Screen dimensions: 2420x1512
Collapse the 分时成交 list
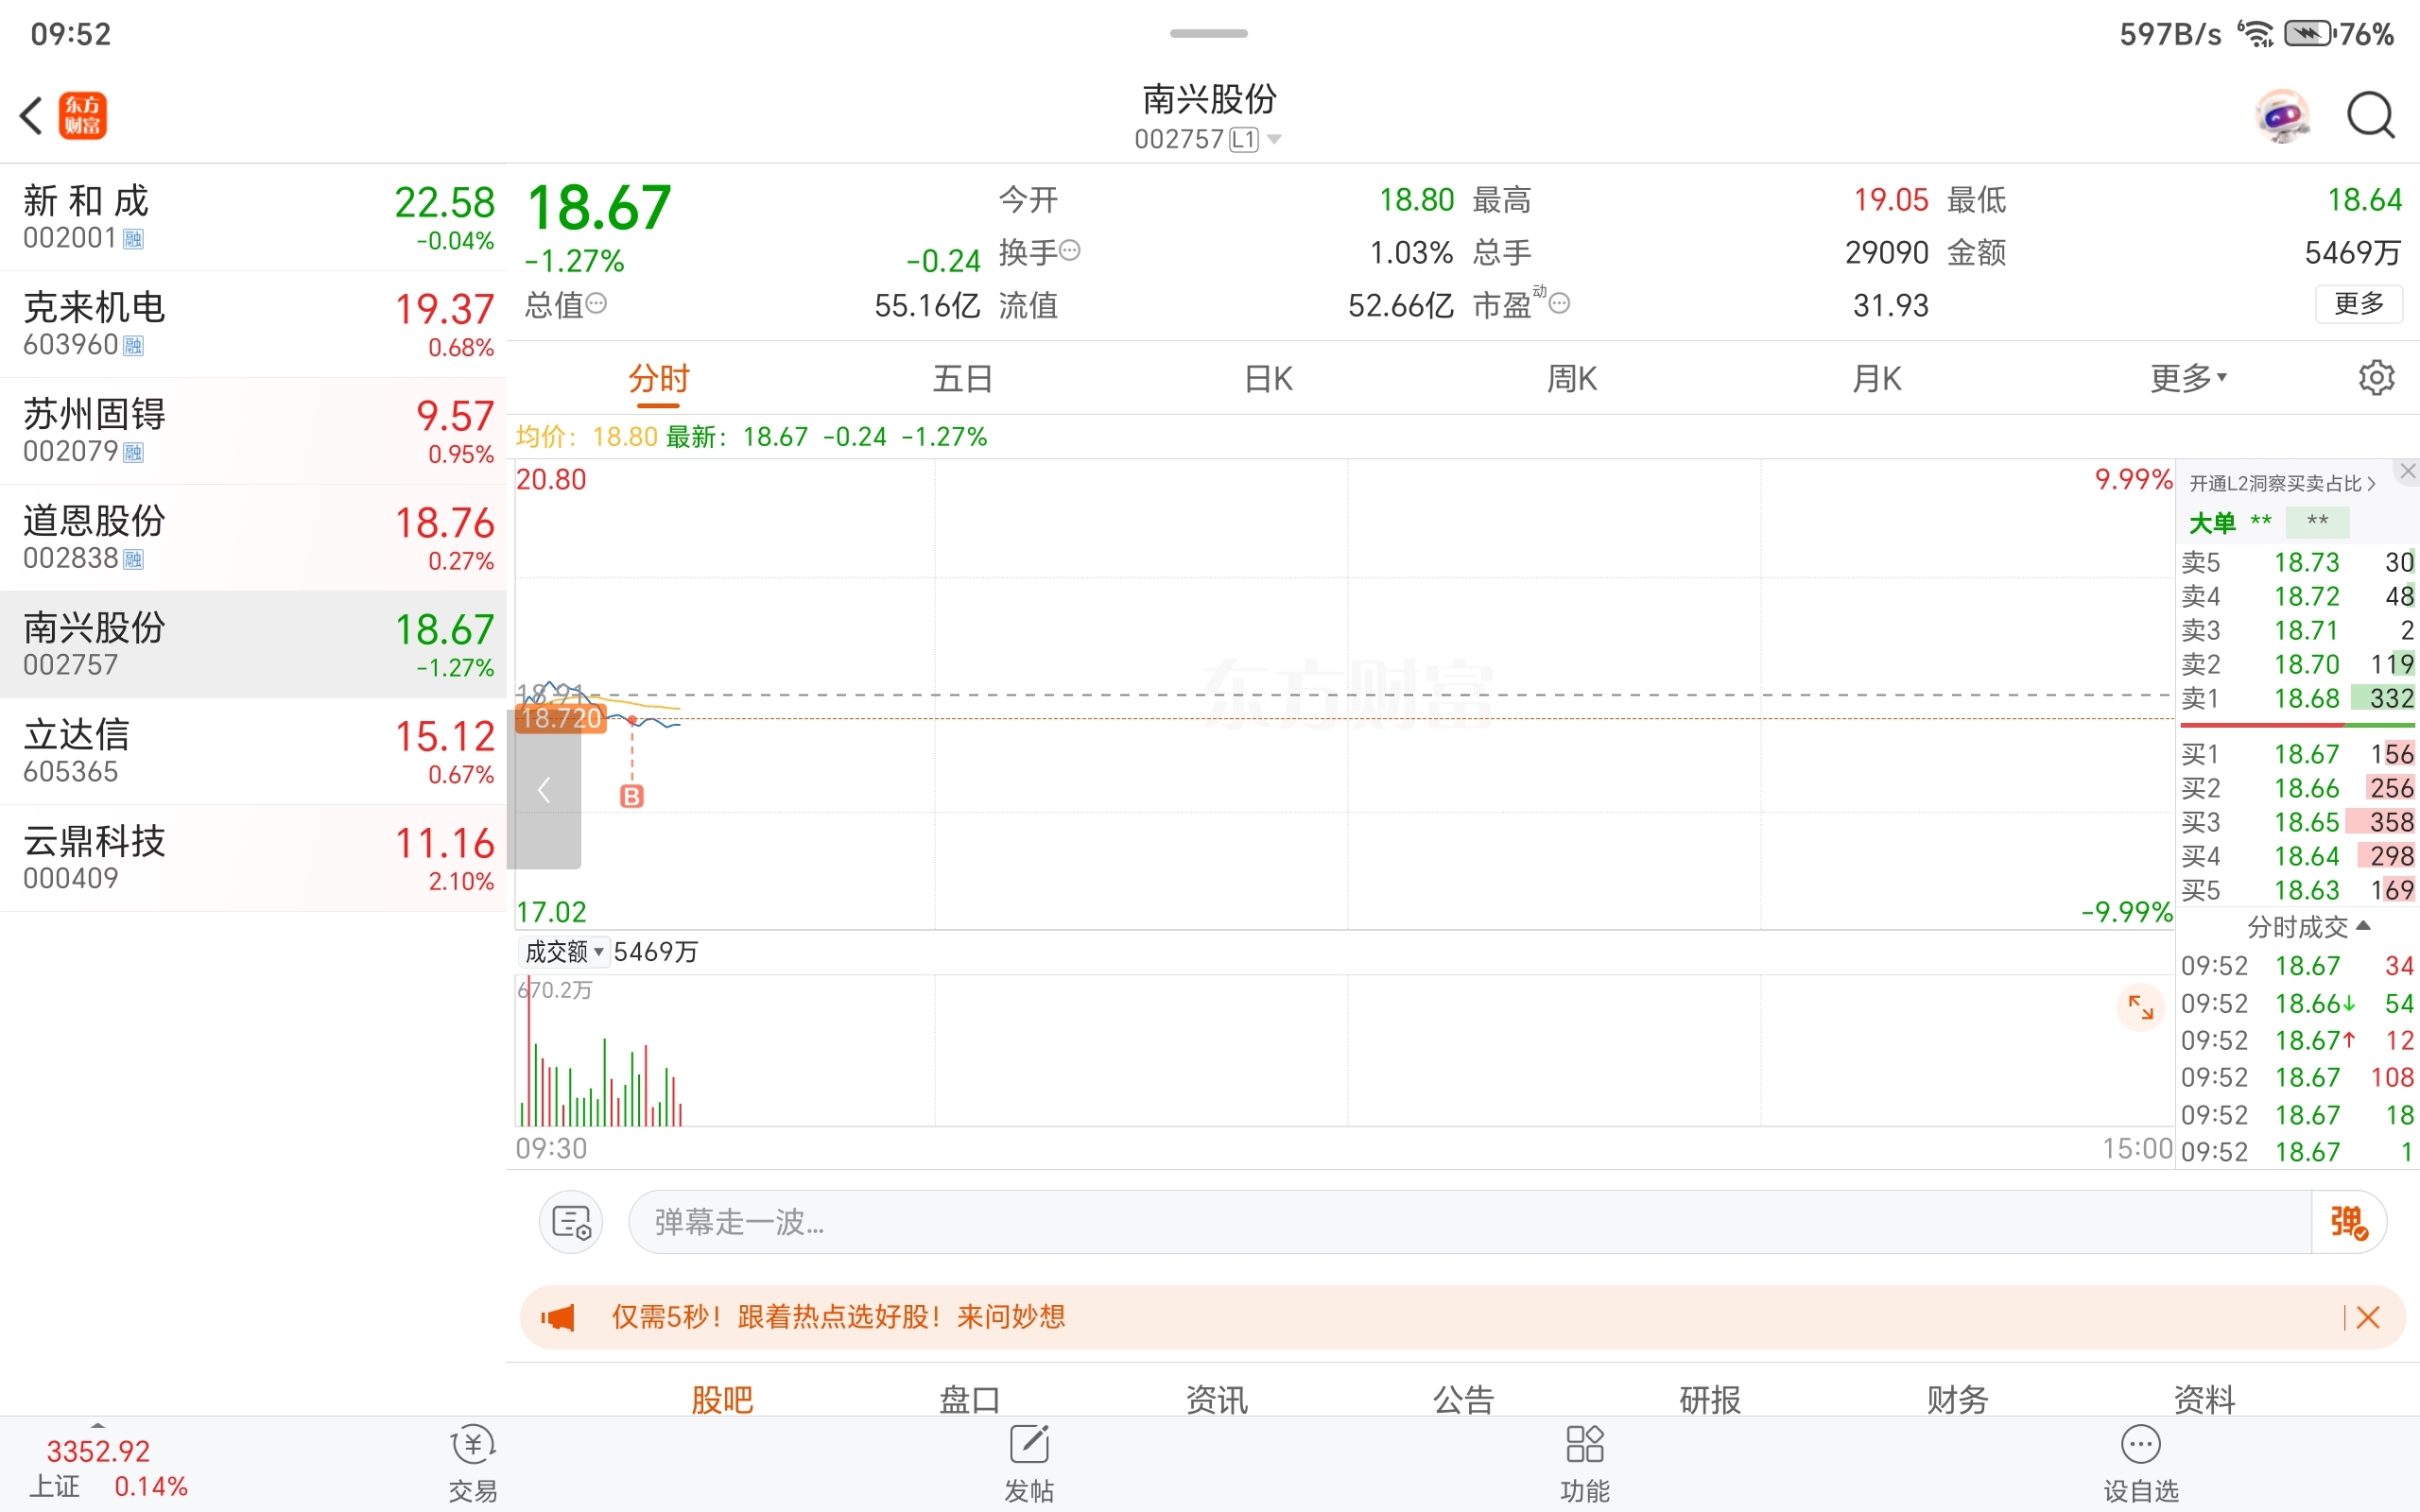(x=2308, y=927)
